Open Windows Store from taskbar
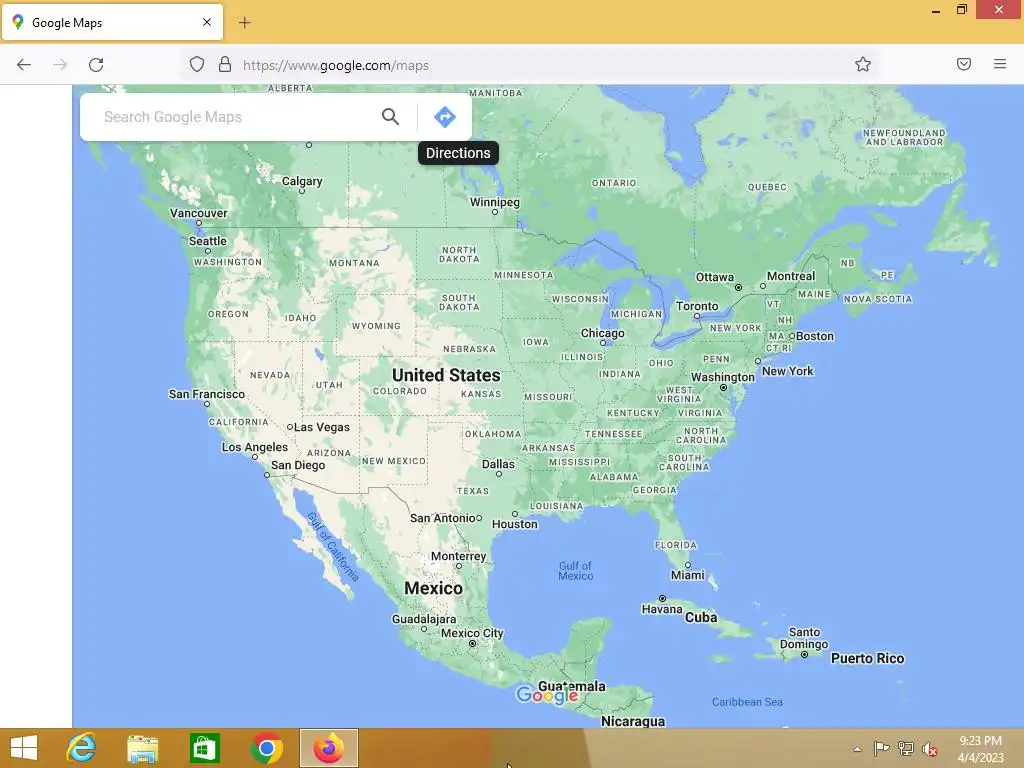This screenshot has width=1024, height=768. (x=204, y=748)
